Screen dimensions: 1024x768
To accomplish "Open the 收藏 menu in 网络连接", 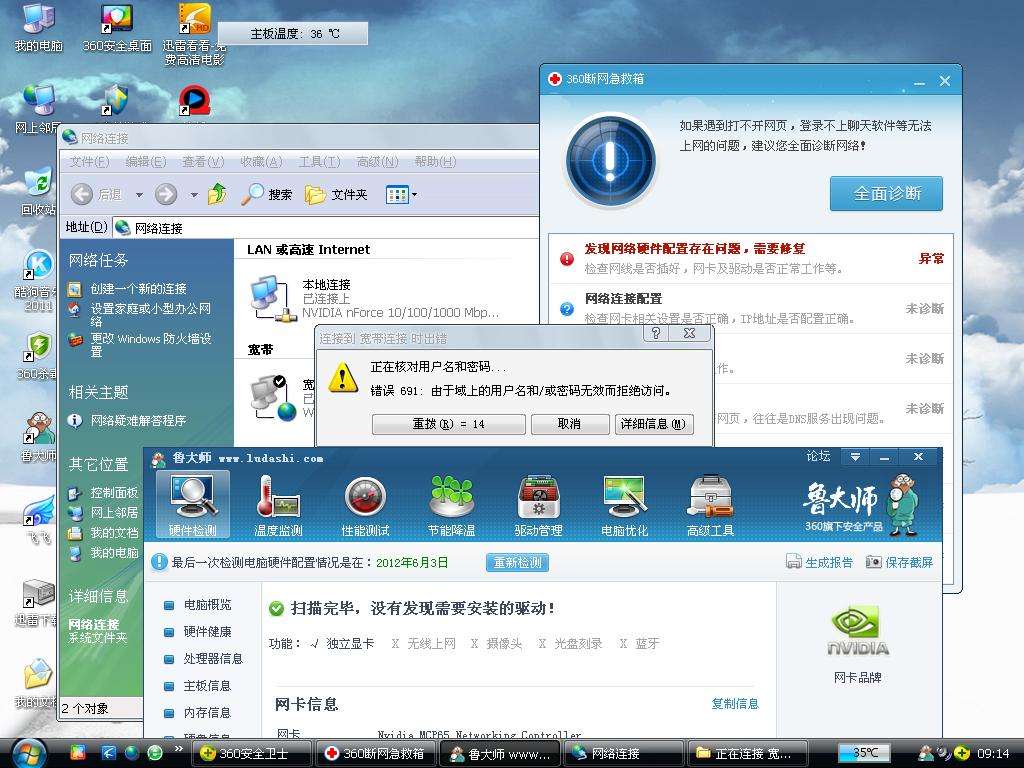I will pyautogui.click(x=260, y=161).
